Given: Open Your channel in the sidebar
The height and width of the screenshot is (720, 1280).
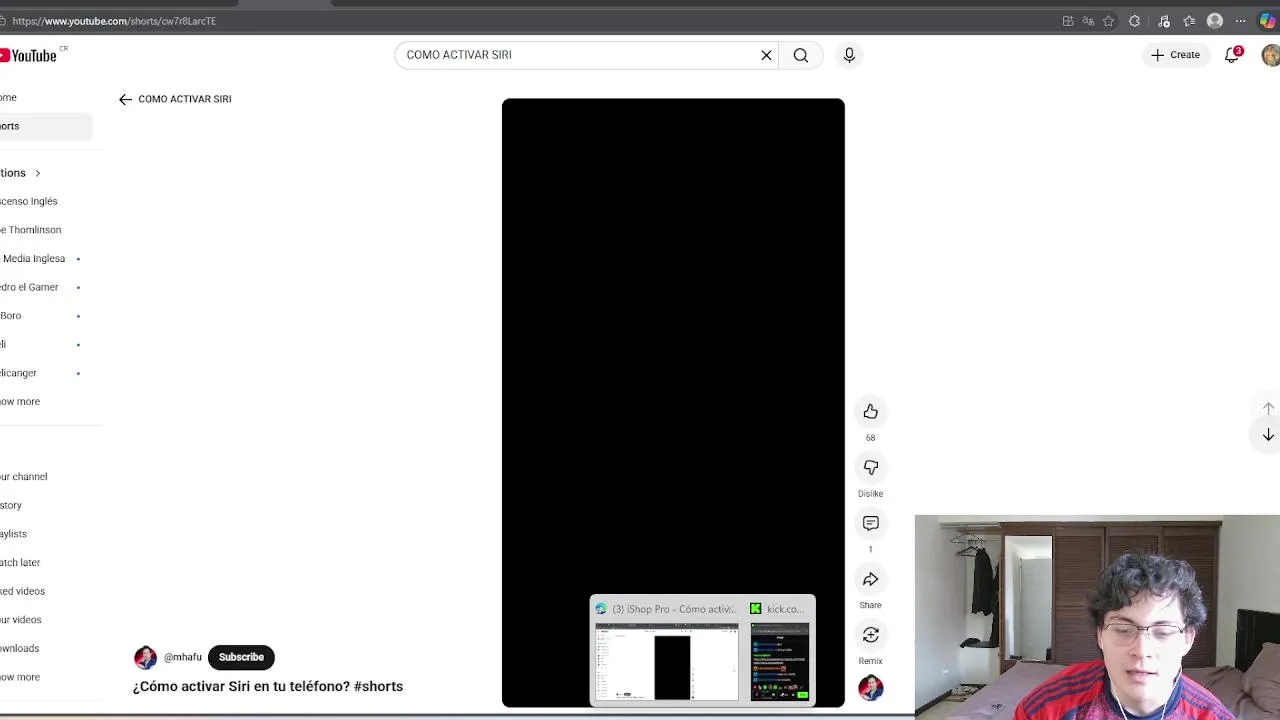Looking at the screenshot, I should tap(24, 477).
